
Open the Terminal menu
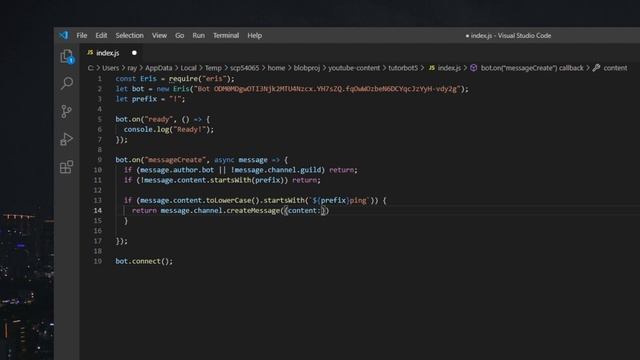click(226, 36)
